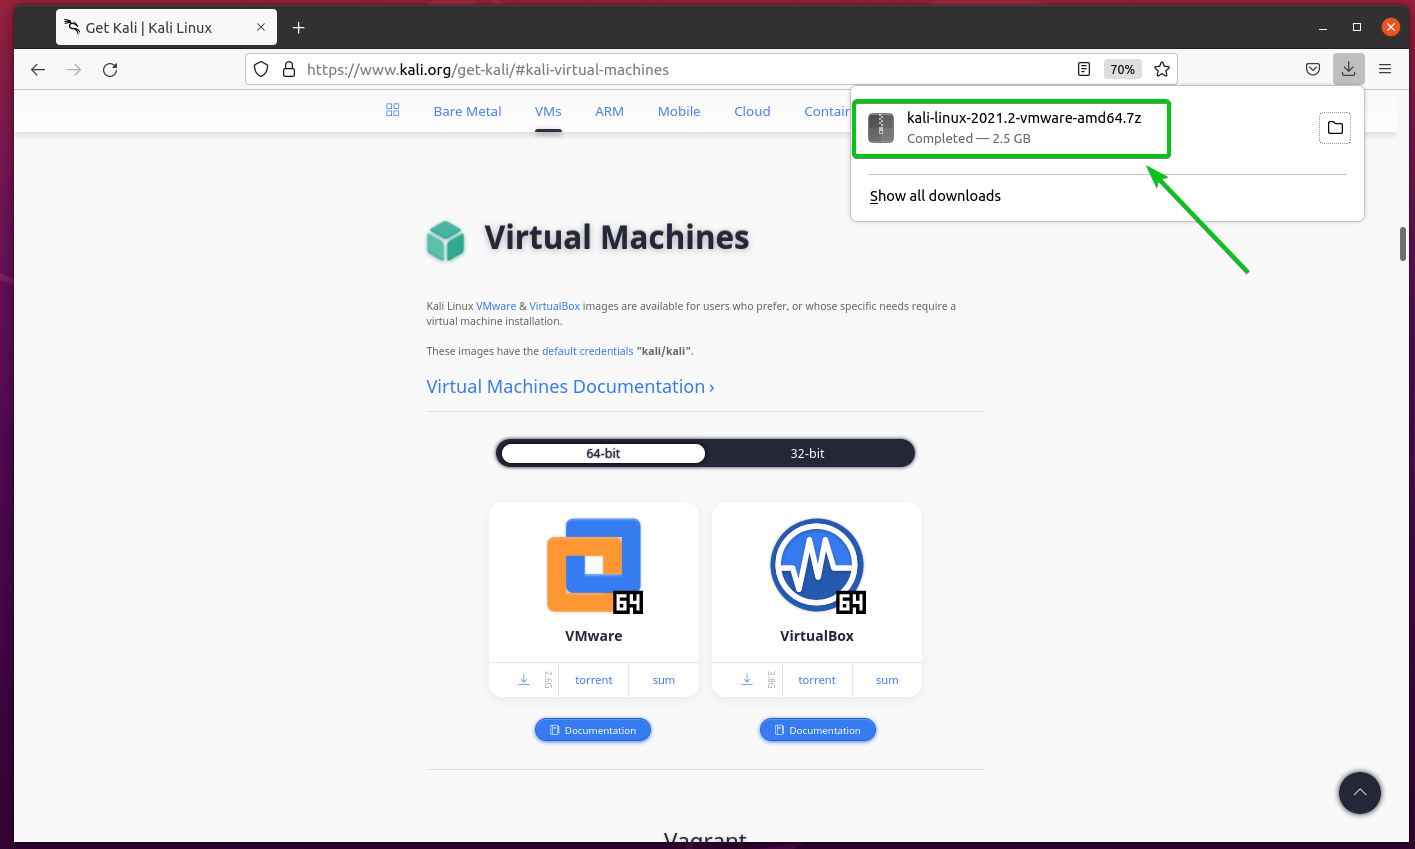1415x849 pixels.
Task: Select the ARM navigation tab
Action: [x=609, y=111]
